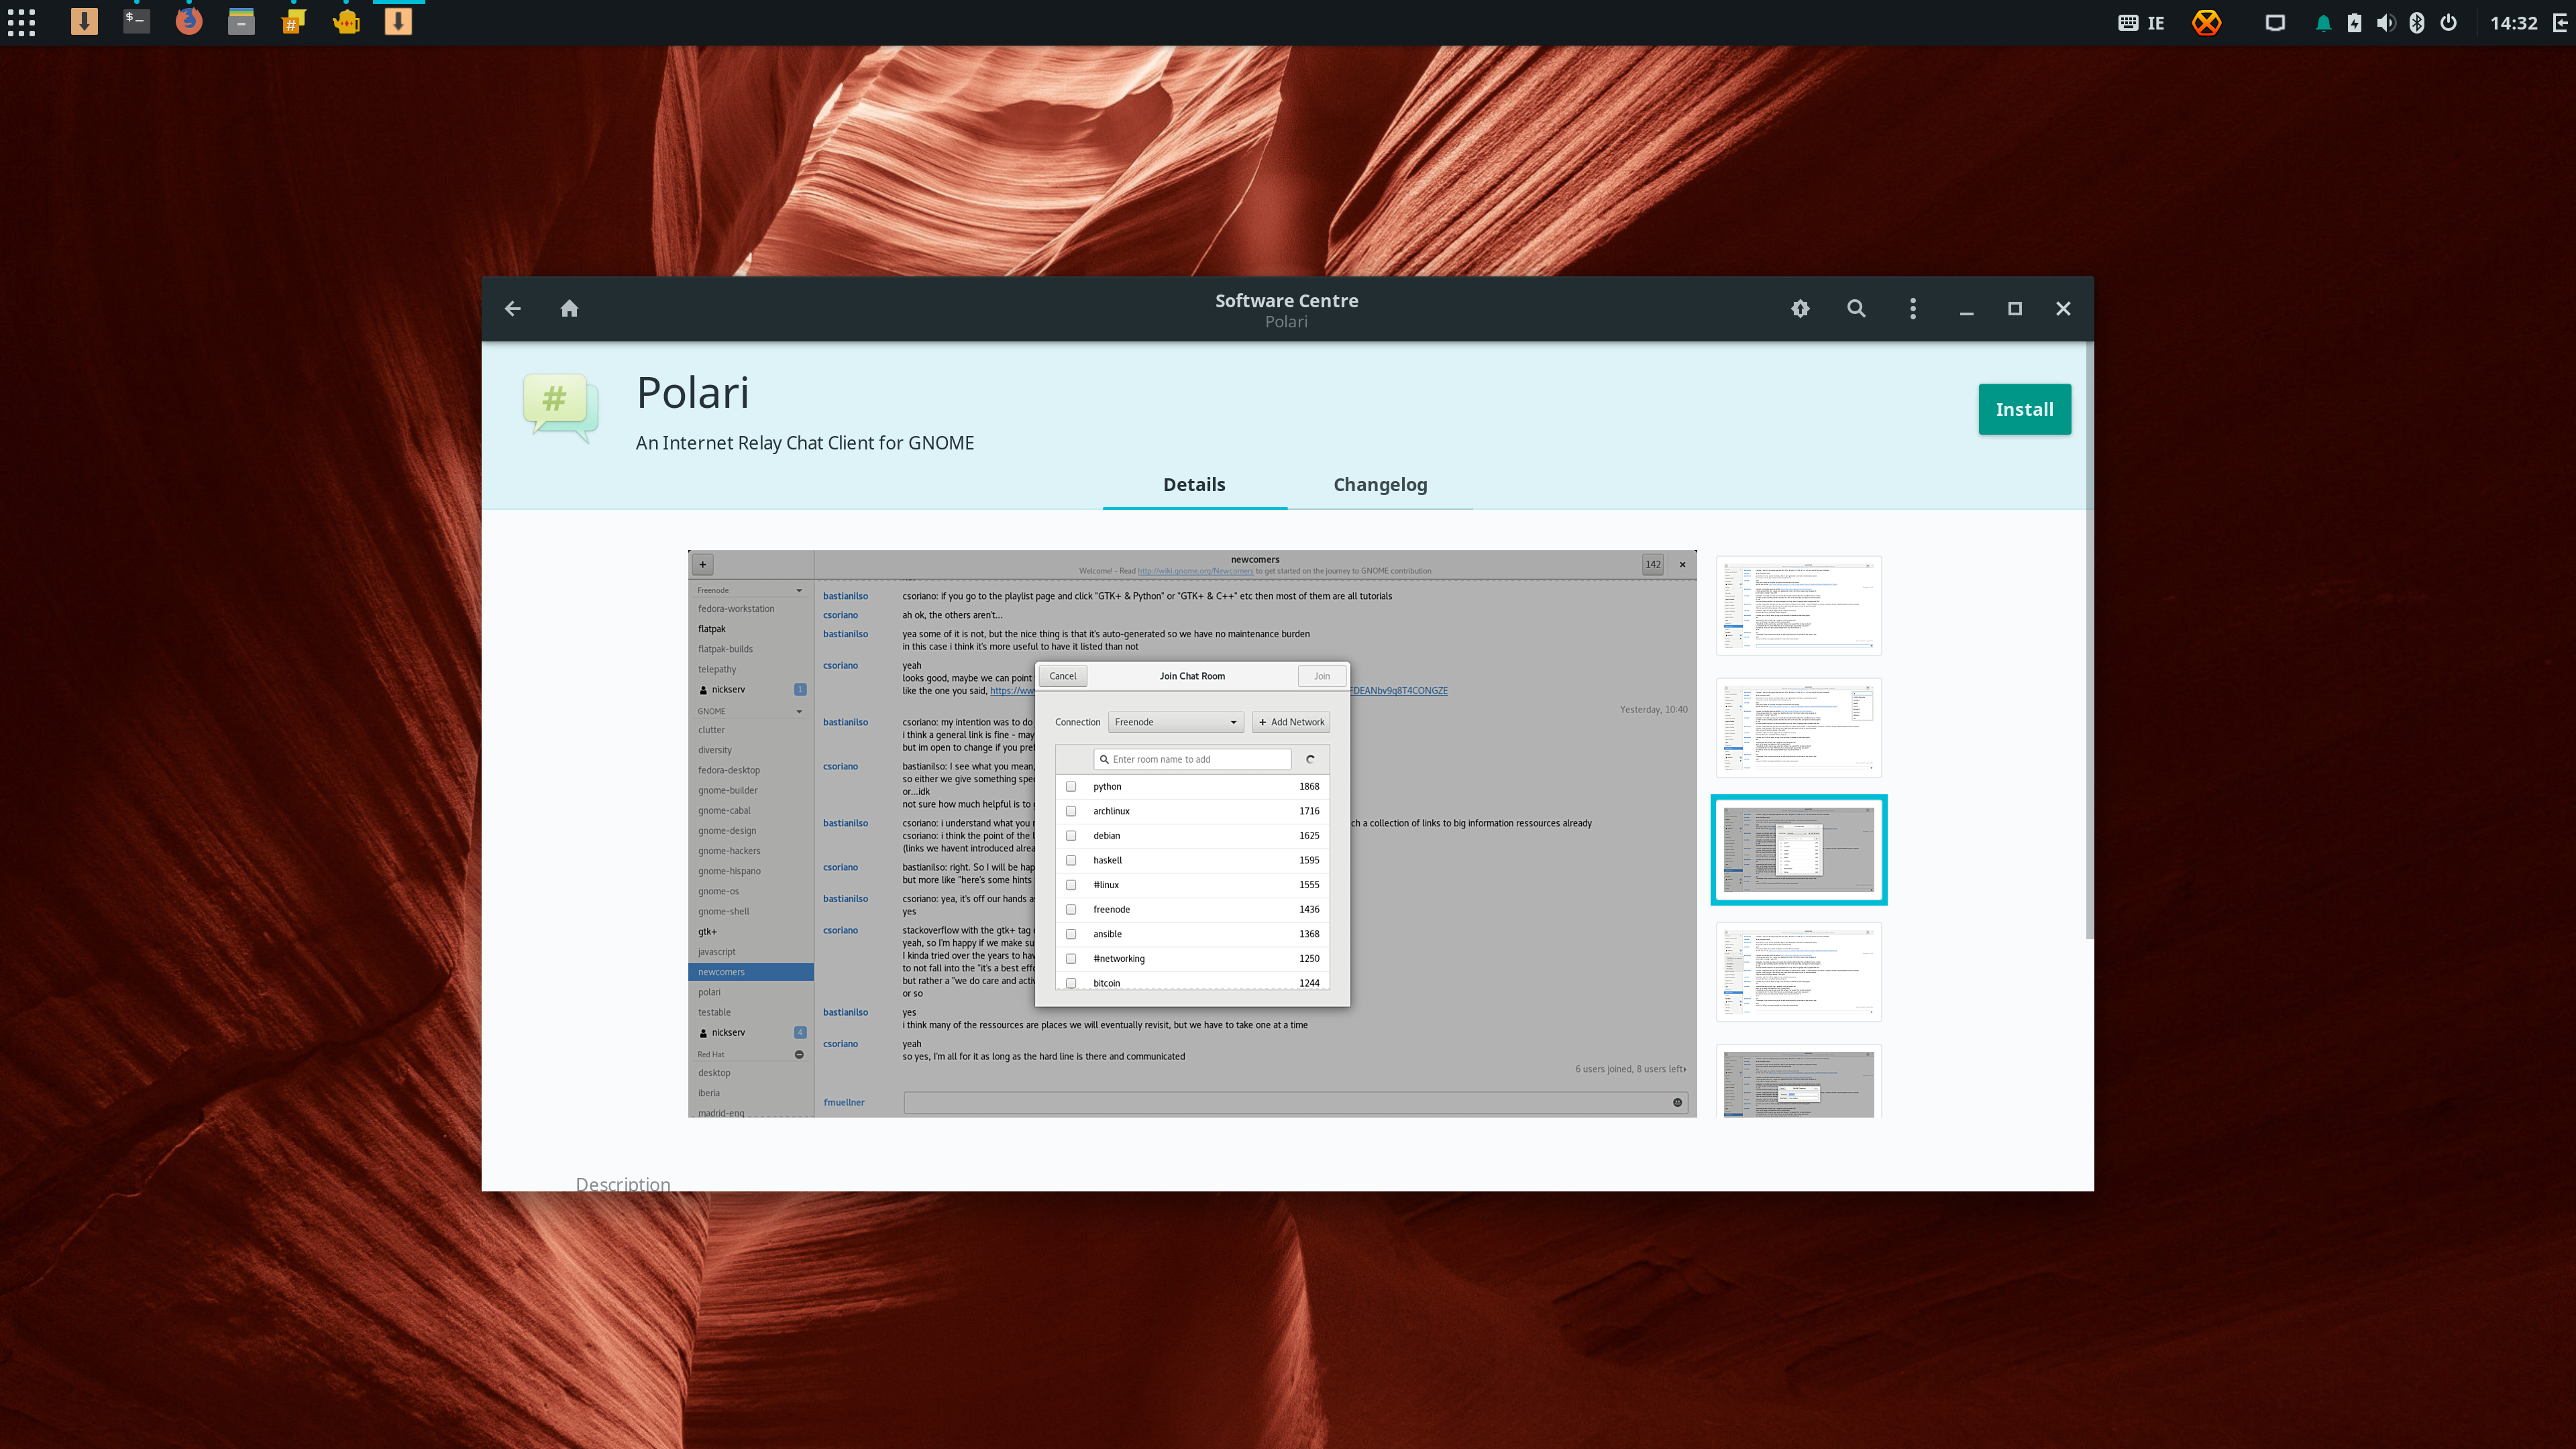Click the "Software Centre" window title
The height and width of the screenshot is (1449, 2576).
pos(1286,300)
